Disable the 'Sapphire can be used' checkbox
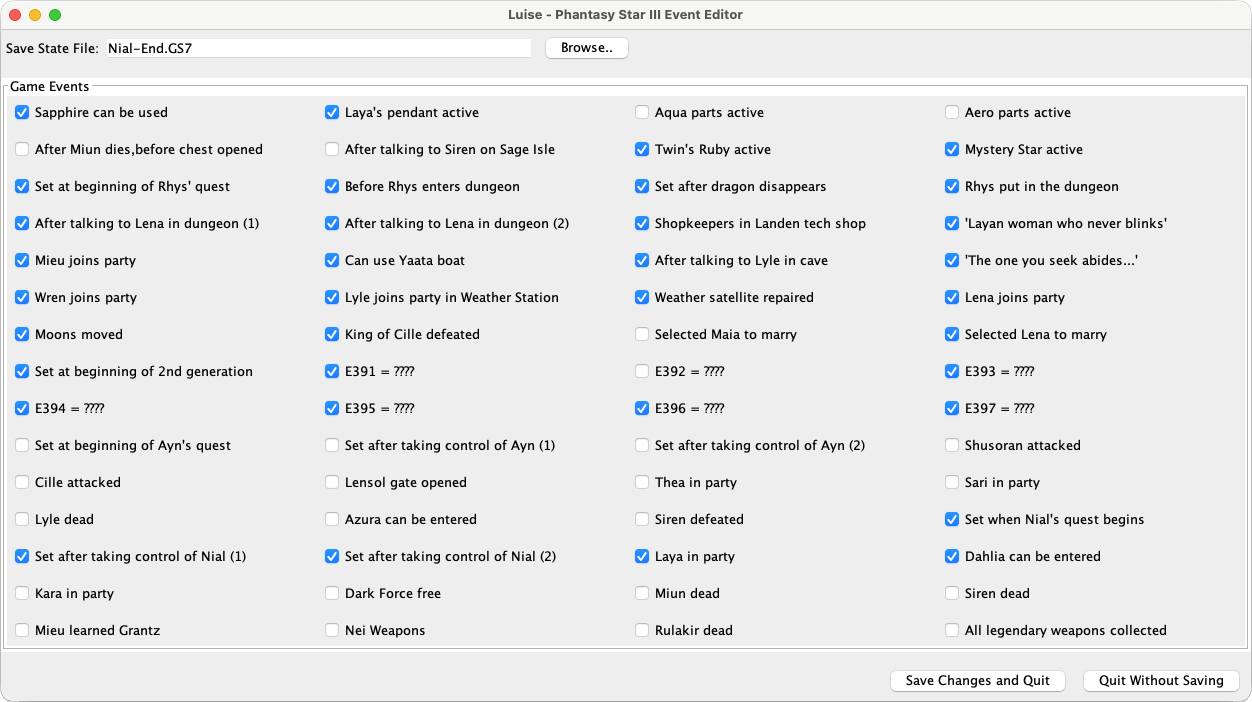Screen dimensions: 1252x702 (x=22, y=112)
